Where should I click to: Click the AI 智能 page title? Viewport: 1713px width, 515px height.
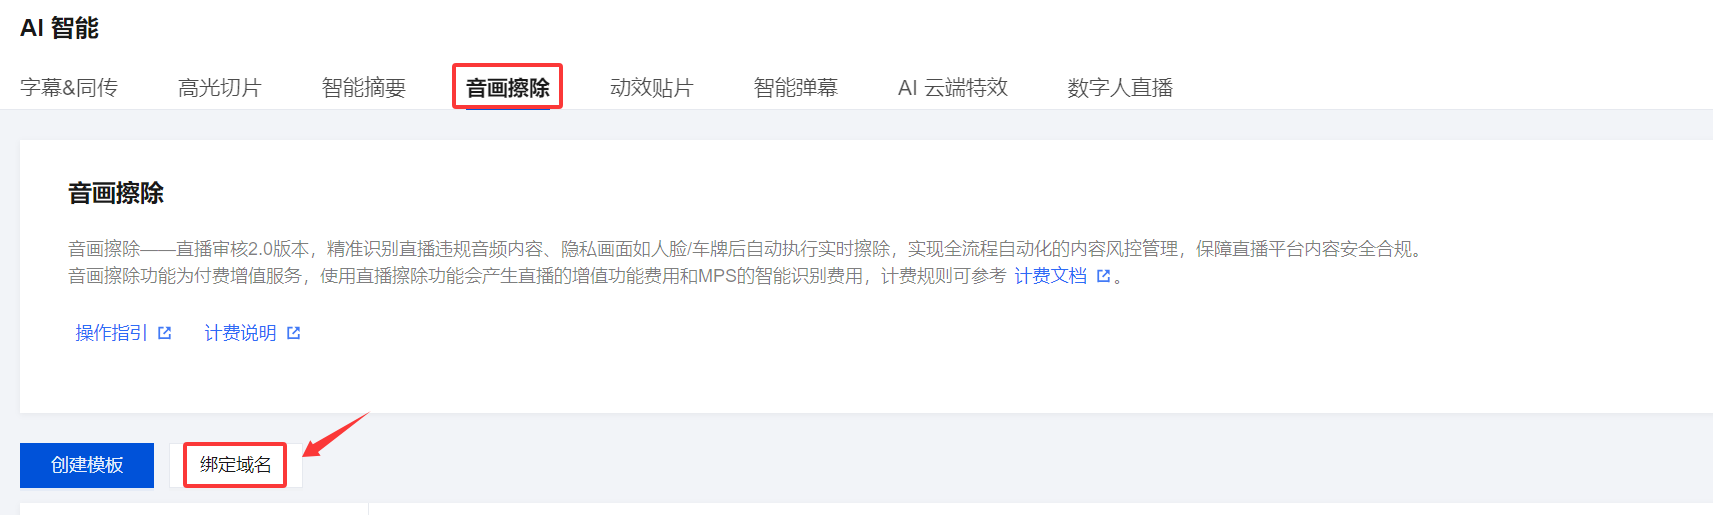[60, 28]
